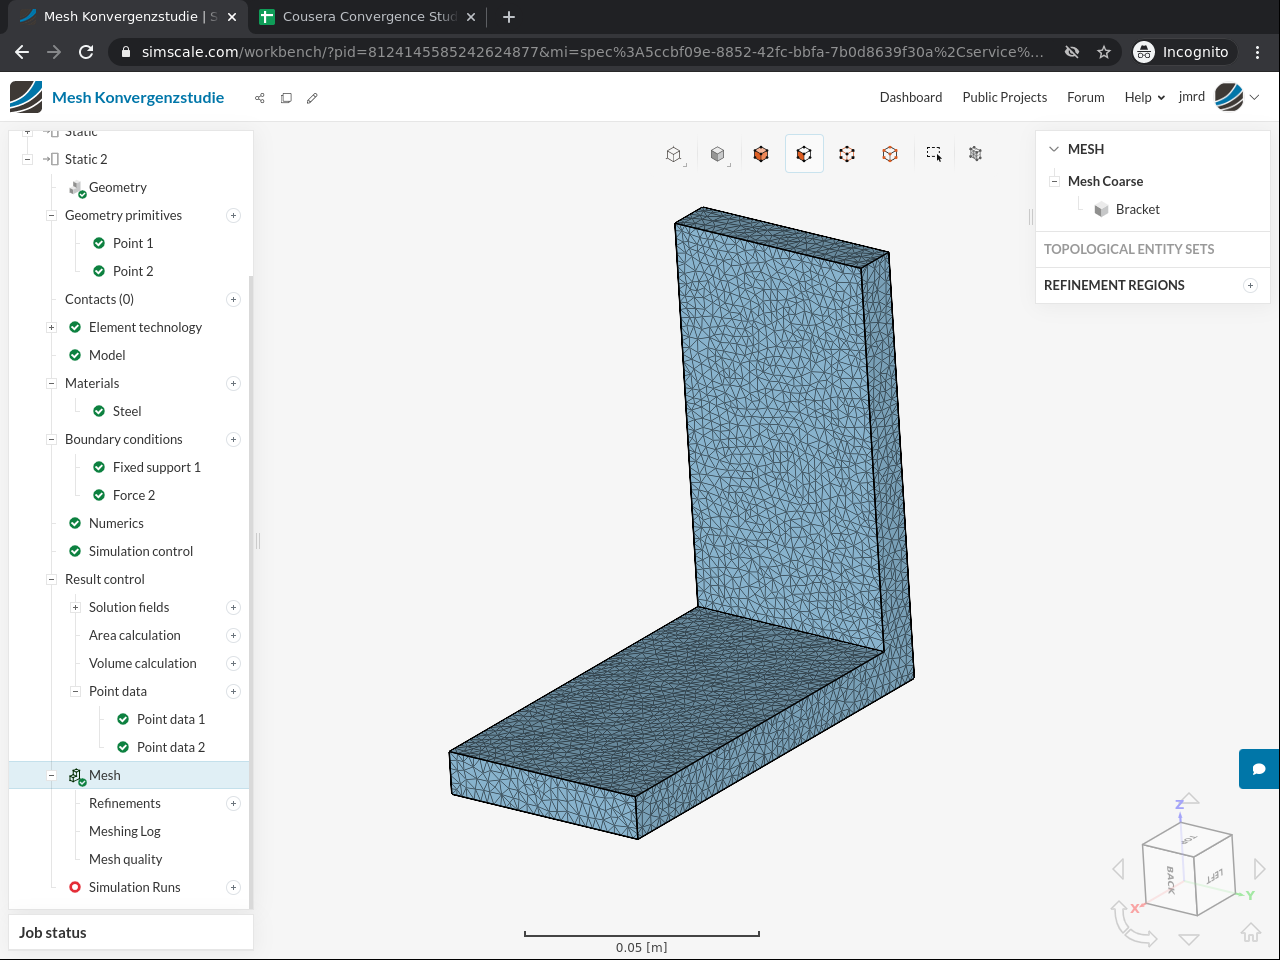Click the blue chat support button
Image resolution: width=1280 pixels, height=960 pixels.
click(x=1259, y=769)
